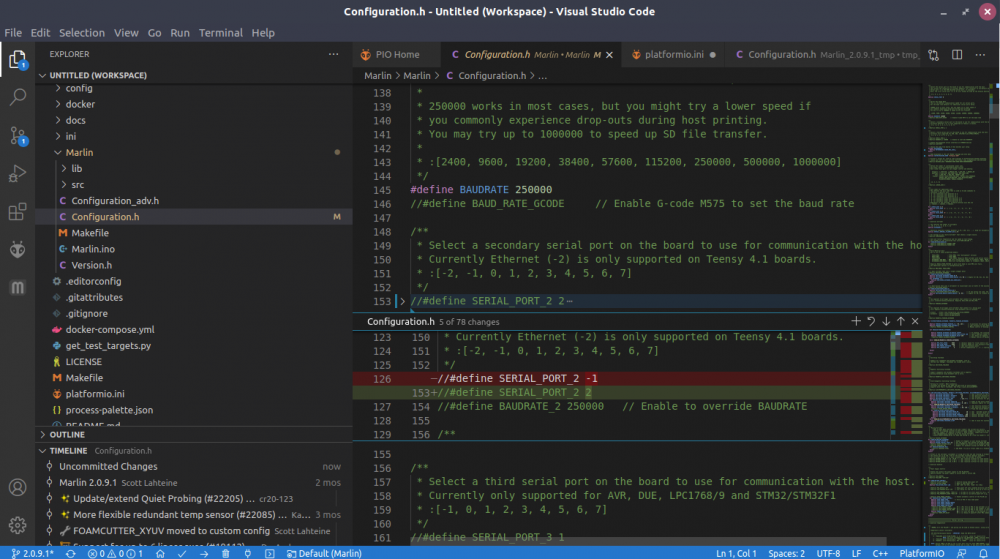This screenshot has width=1000, height=559.
Task: Open the Source Control view
Action: click(x=17, y=135)
